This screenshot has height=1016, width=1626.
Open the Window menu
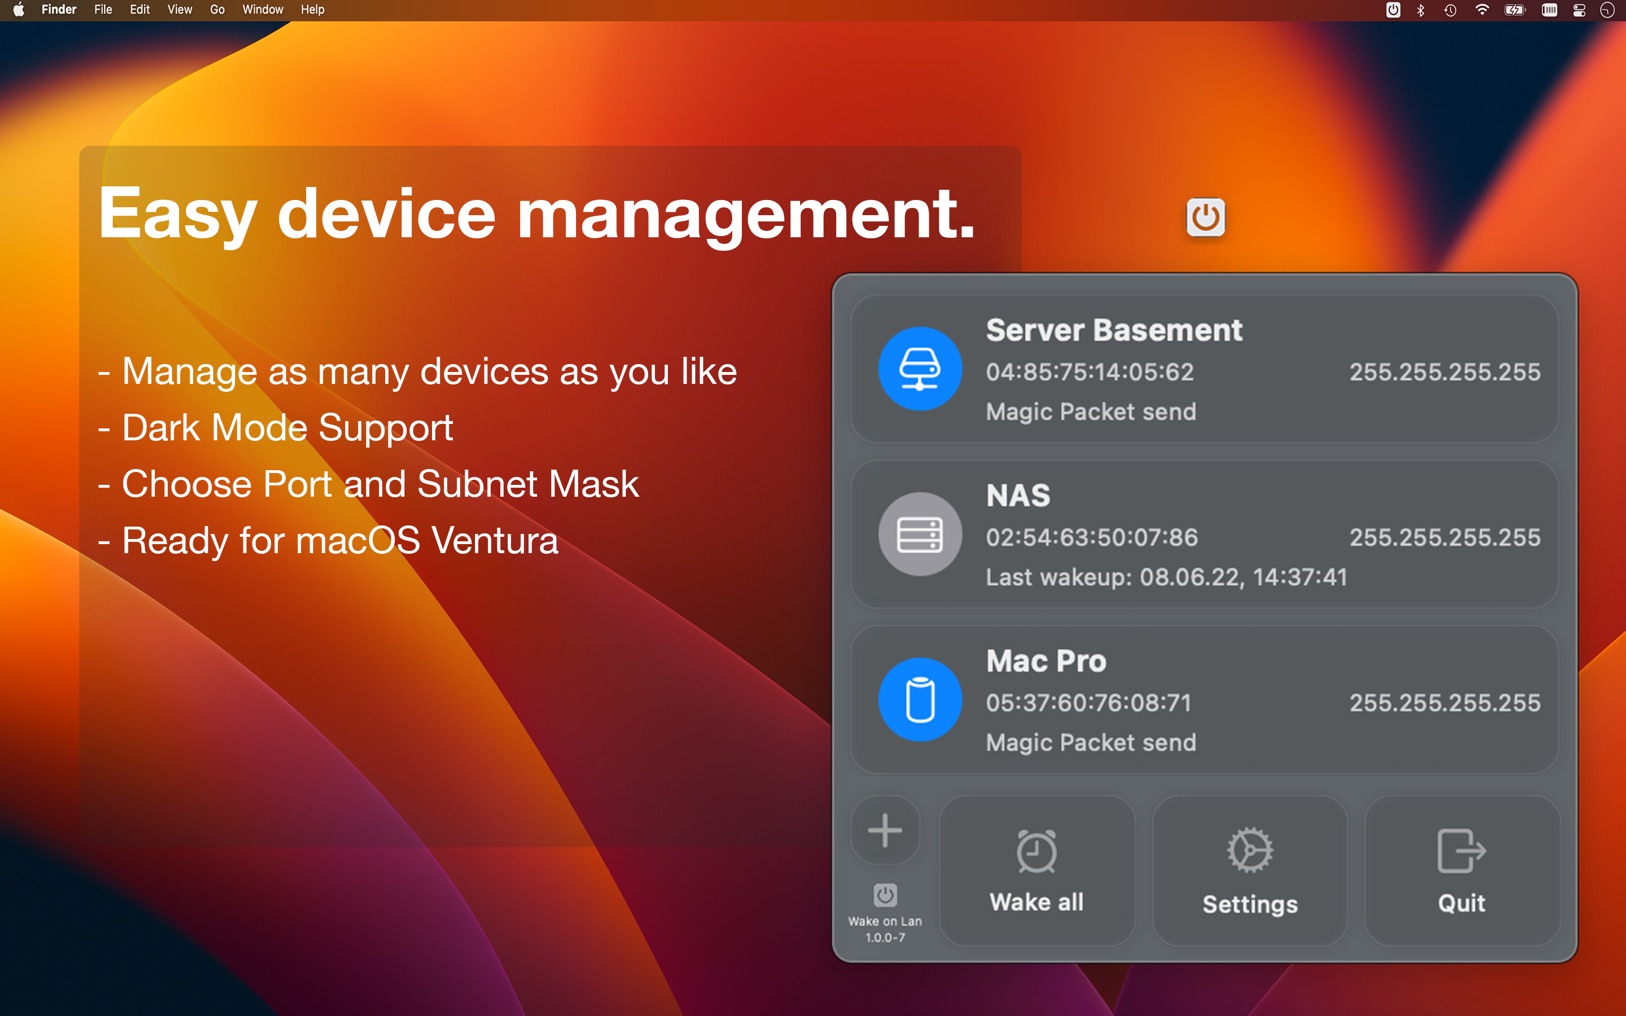[263, 10]
